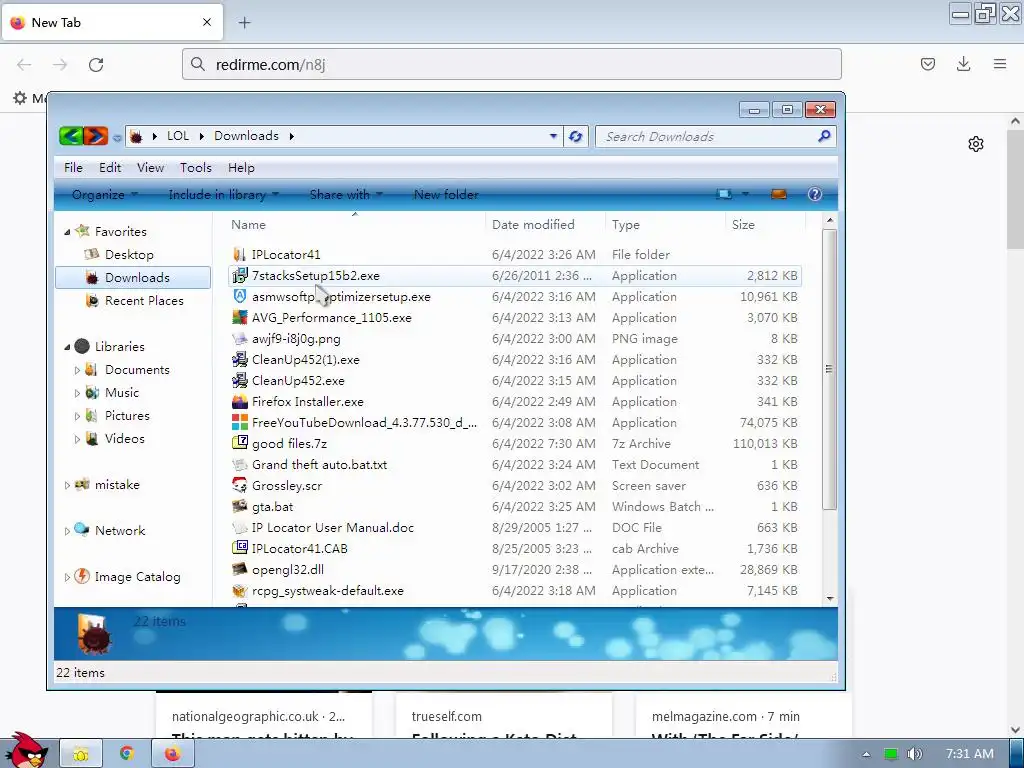Click the volume speaker tray icon
Viewport: 1024px width, 768px height.
(x=914, y=754)
